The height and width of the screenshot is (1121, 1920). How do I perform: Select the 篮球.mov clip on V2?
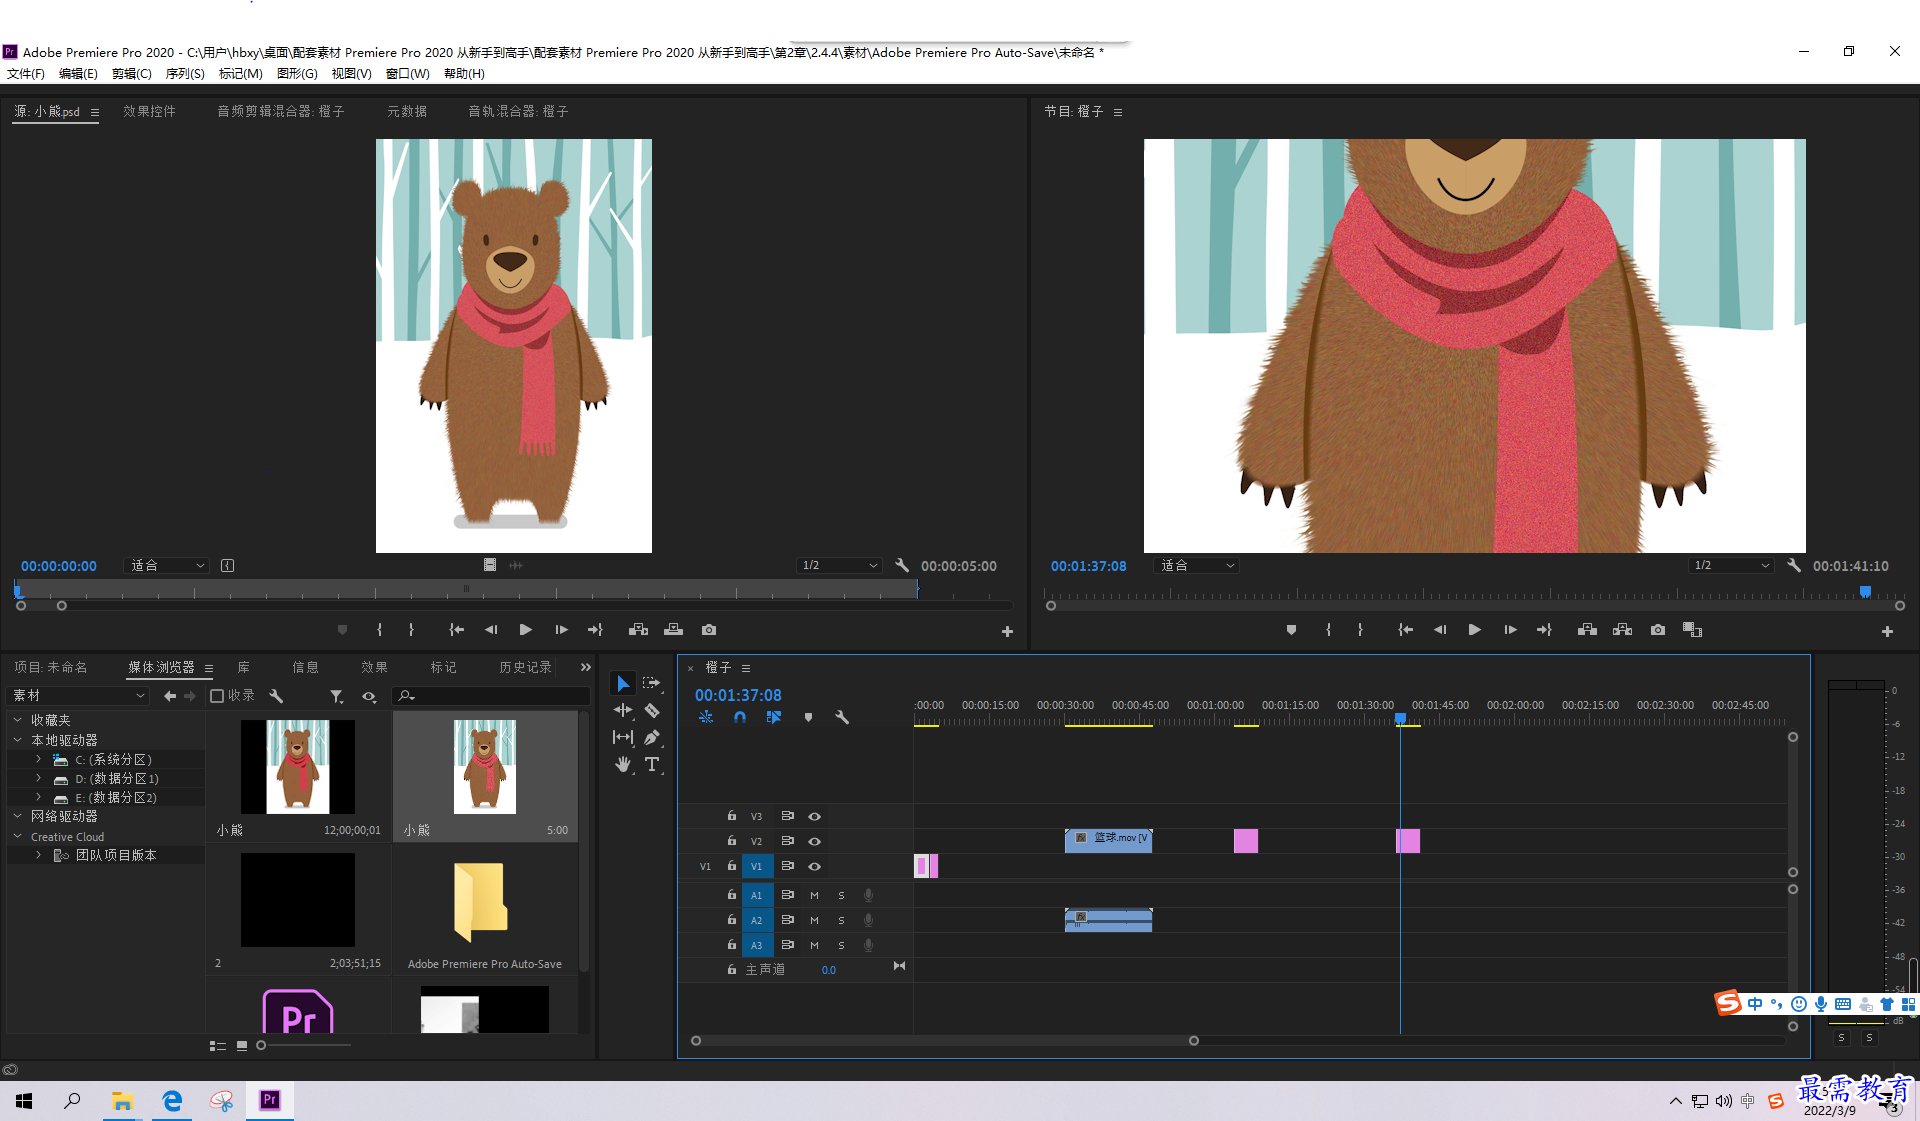click(x=1108, y=841)
